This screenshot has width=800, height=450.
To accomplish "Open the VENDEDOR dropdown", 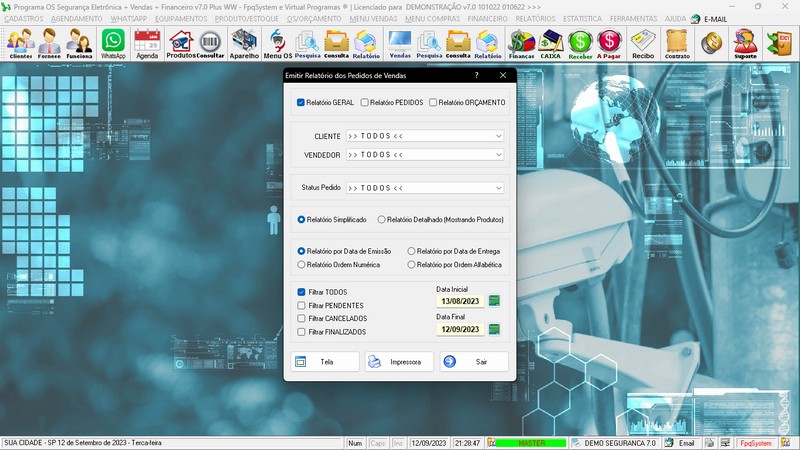I will (x=498, y=155).
